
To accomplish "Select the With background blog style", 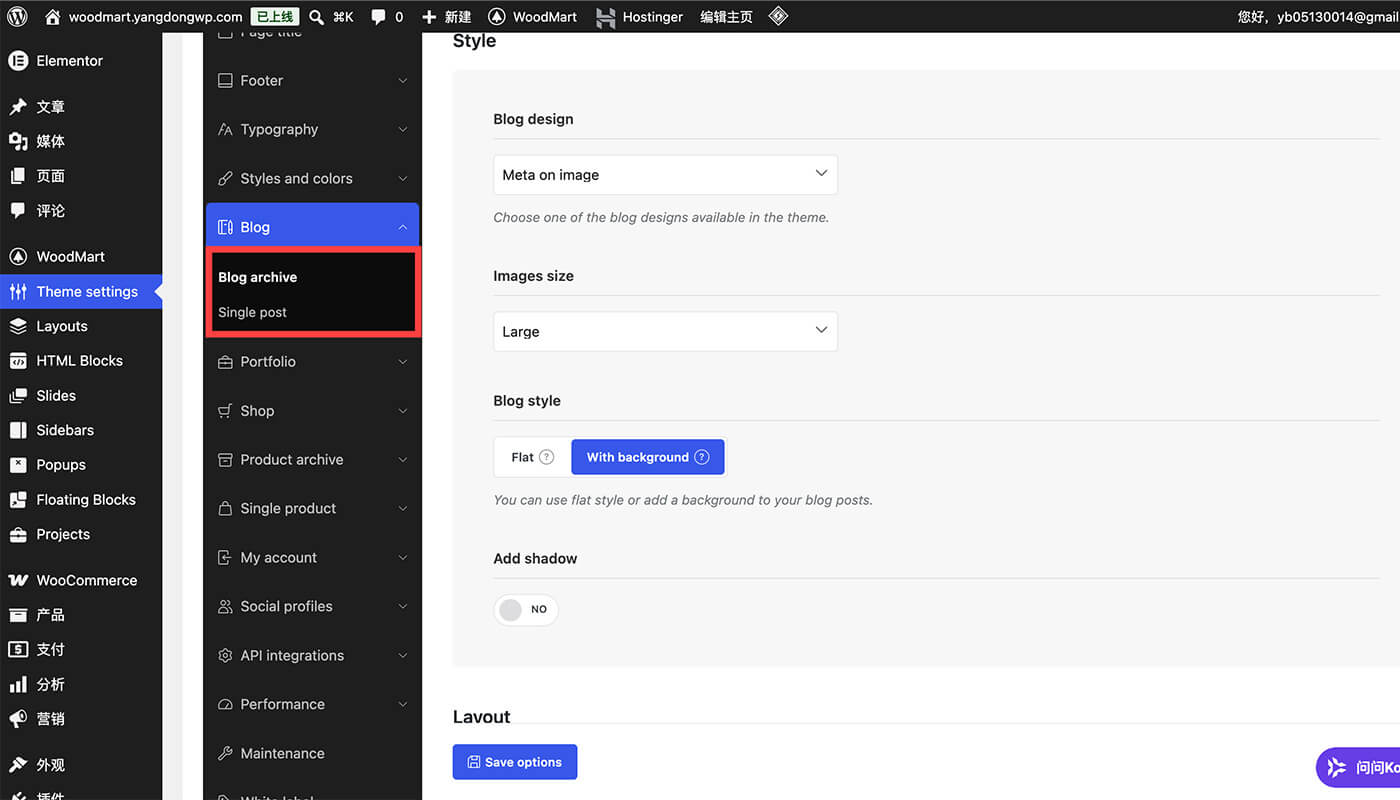I will pyautogui.click(x=647, y=457).
